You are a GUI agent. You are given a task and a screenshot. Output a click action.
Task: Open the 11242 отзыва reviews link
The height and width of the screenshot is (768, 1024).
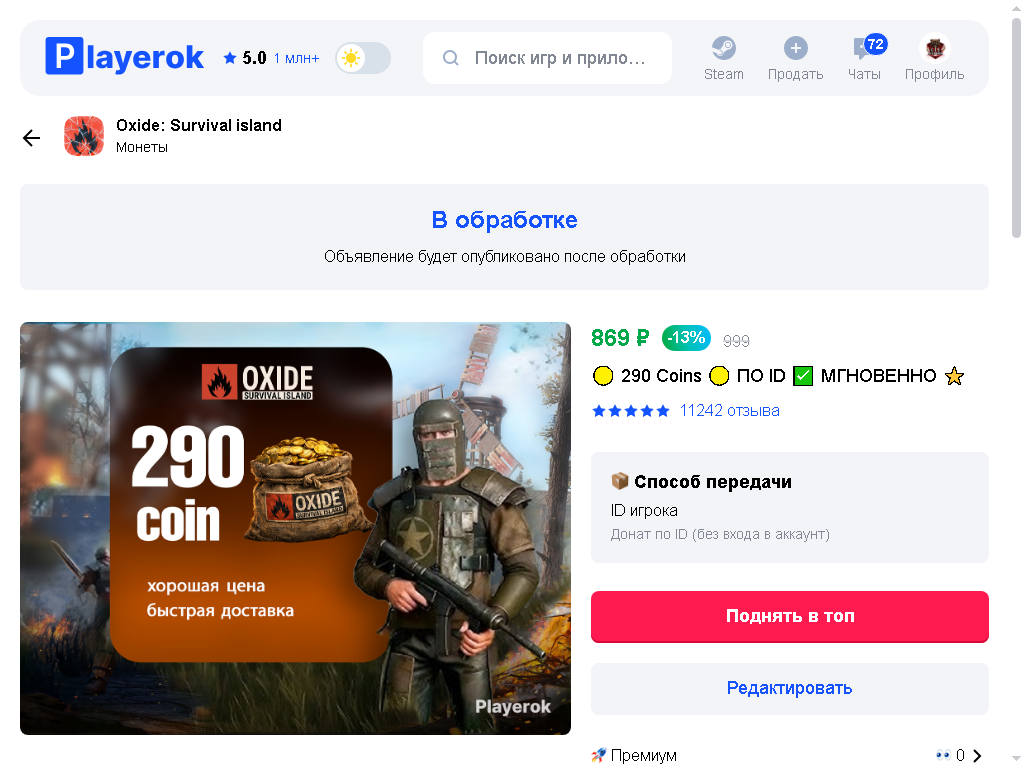coord(729,411)
